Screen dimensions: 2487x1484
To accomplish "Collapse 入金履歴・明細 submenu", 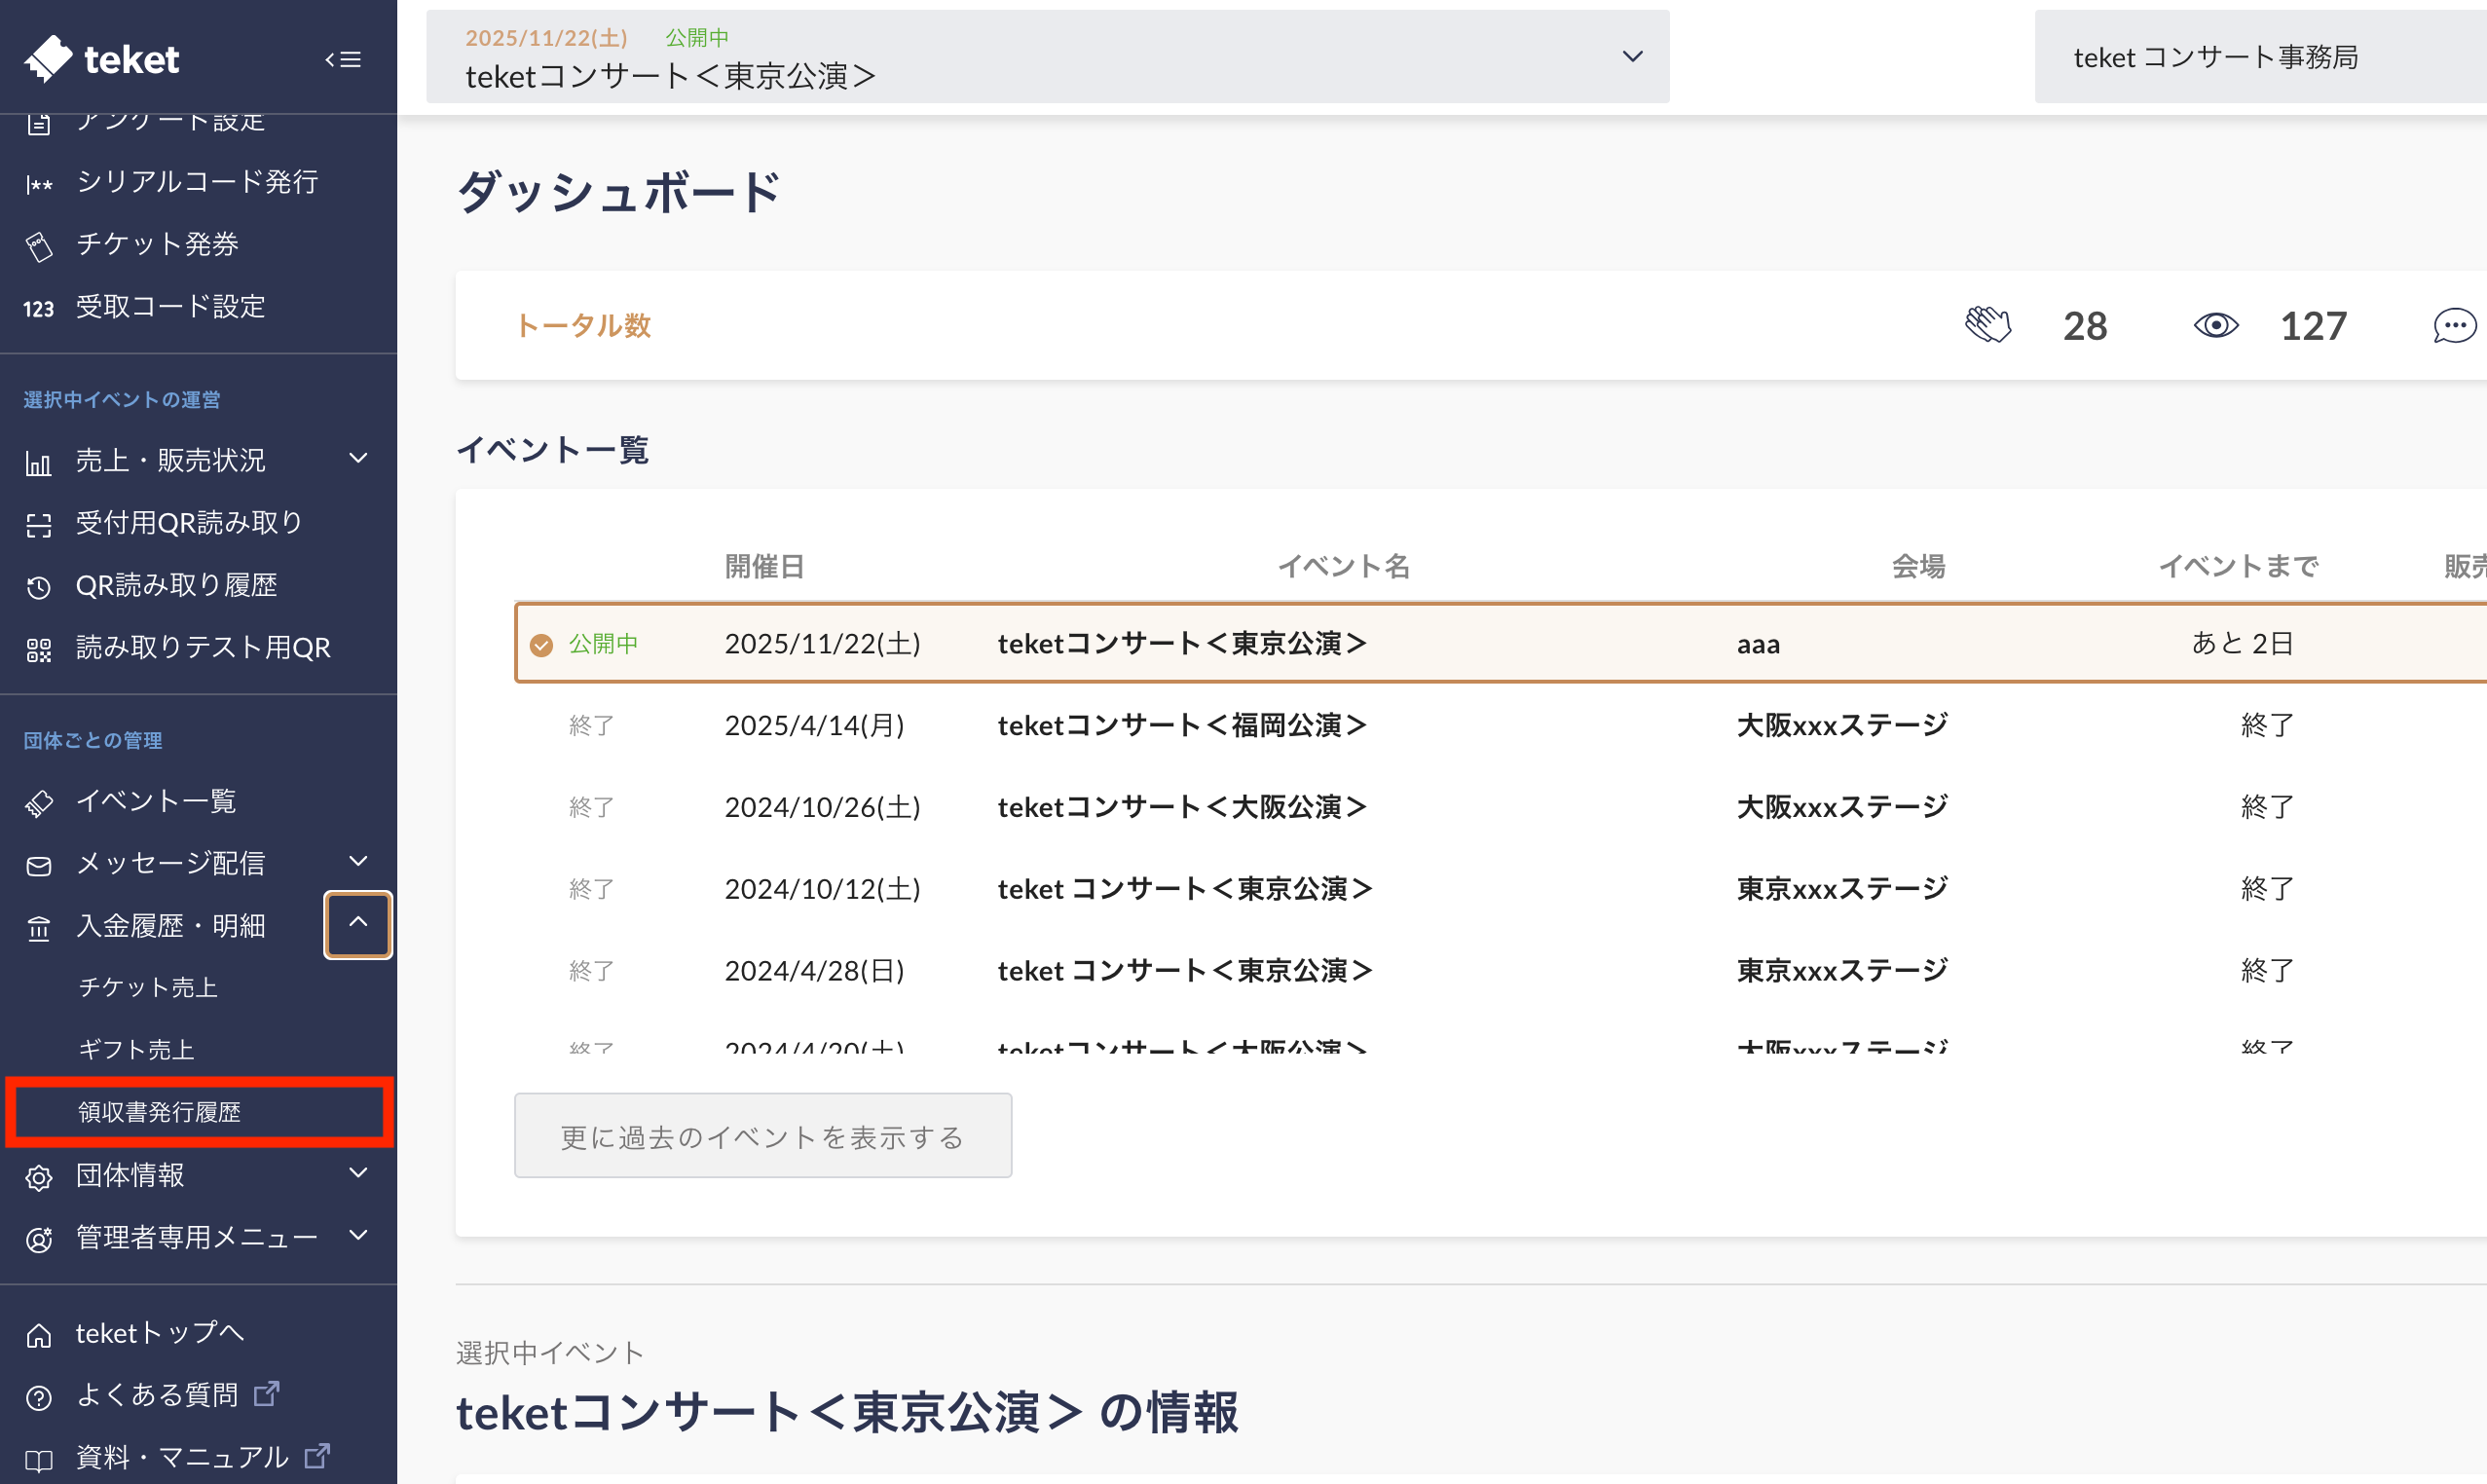I will pos(358,924).
